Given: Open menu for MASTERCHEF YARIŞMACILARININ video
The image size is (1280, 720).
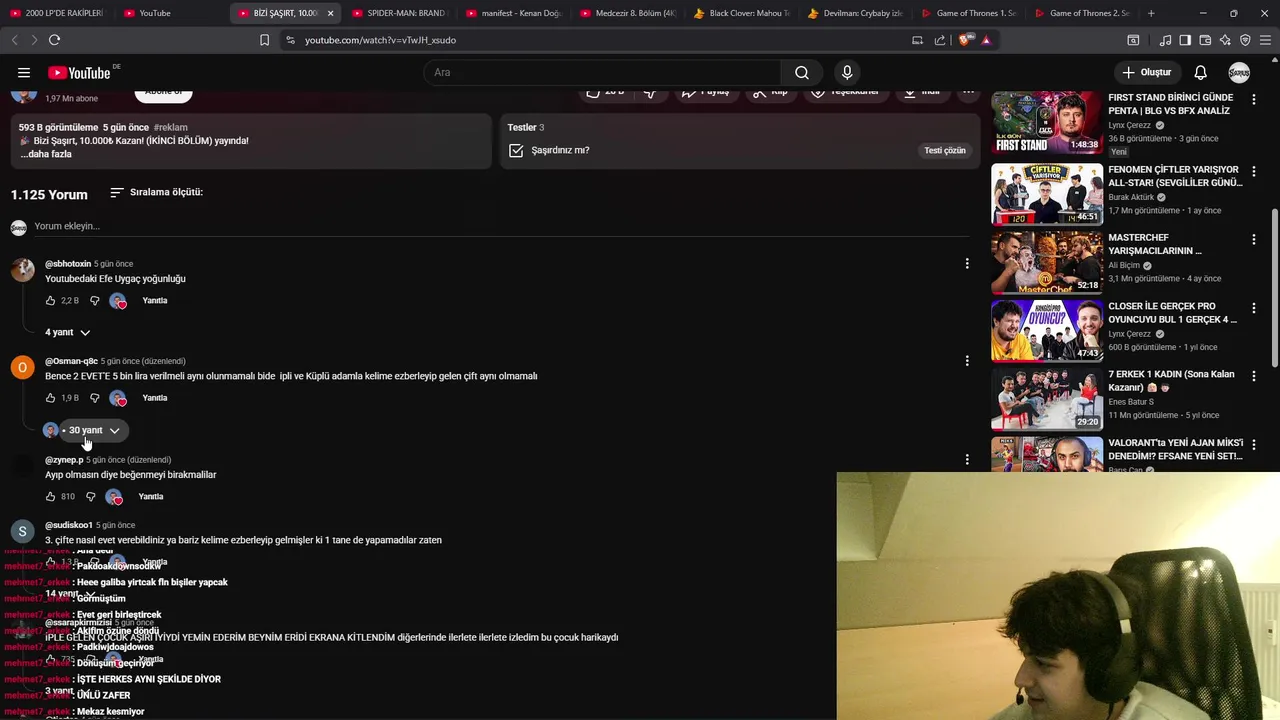Looking at the screenshot, I should tap(1253, 239).
